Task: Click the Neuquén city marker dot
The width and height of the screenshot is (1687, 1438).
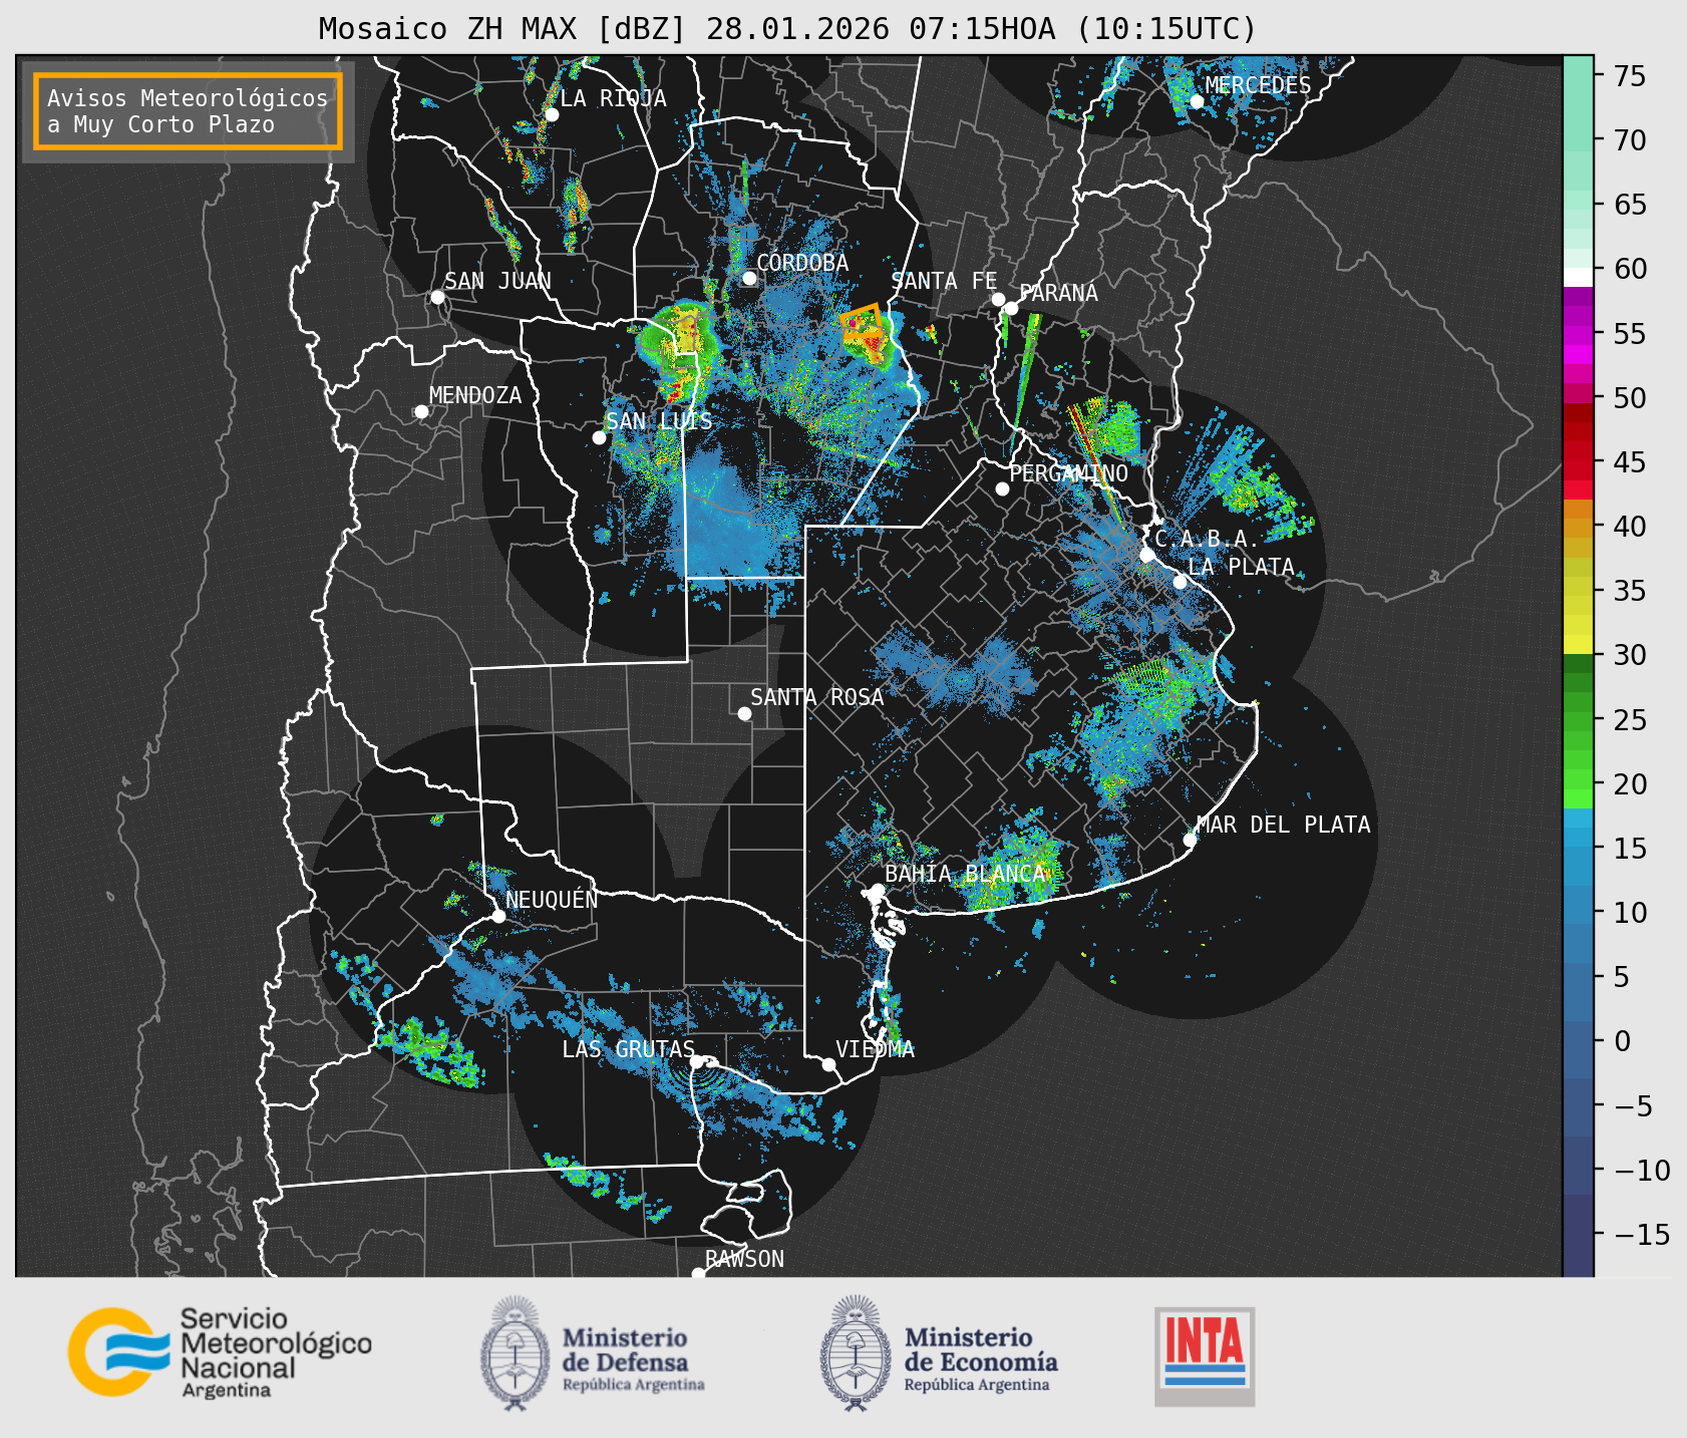Action: click(x=498, y=916)
